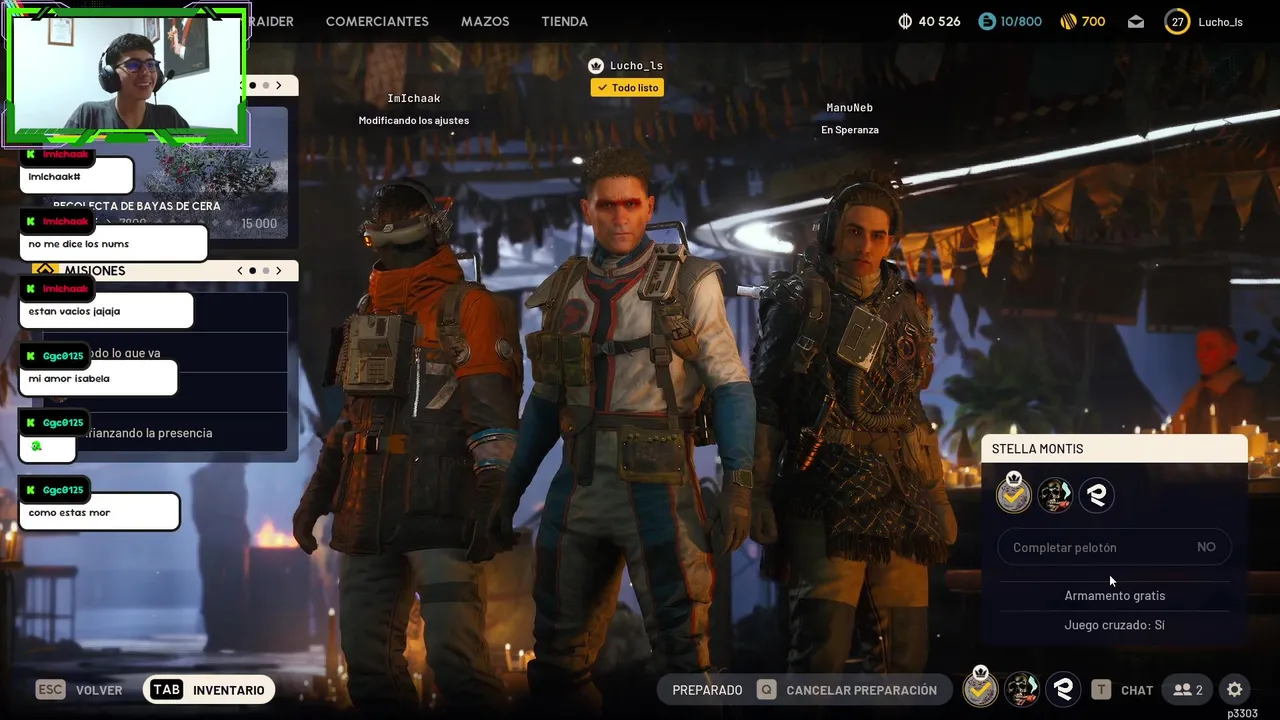The height and width of the screenshot is (720, 1280).
Task: Click the crown icon next to Lucho_ls nameplate
Action: pyautogui.click(x=596, y=65)
